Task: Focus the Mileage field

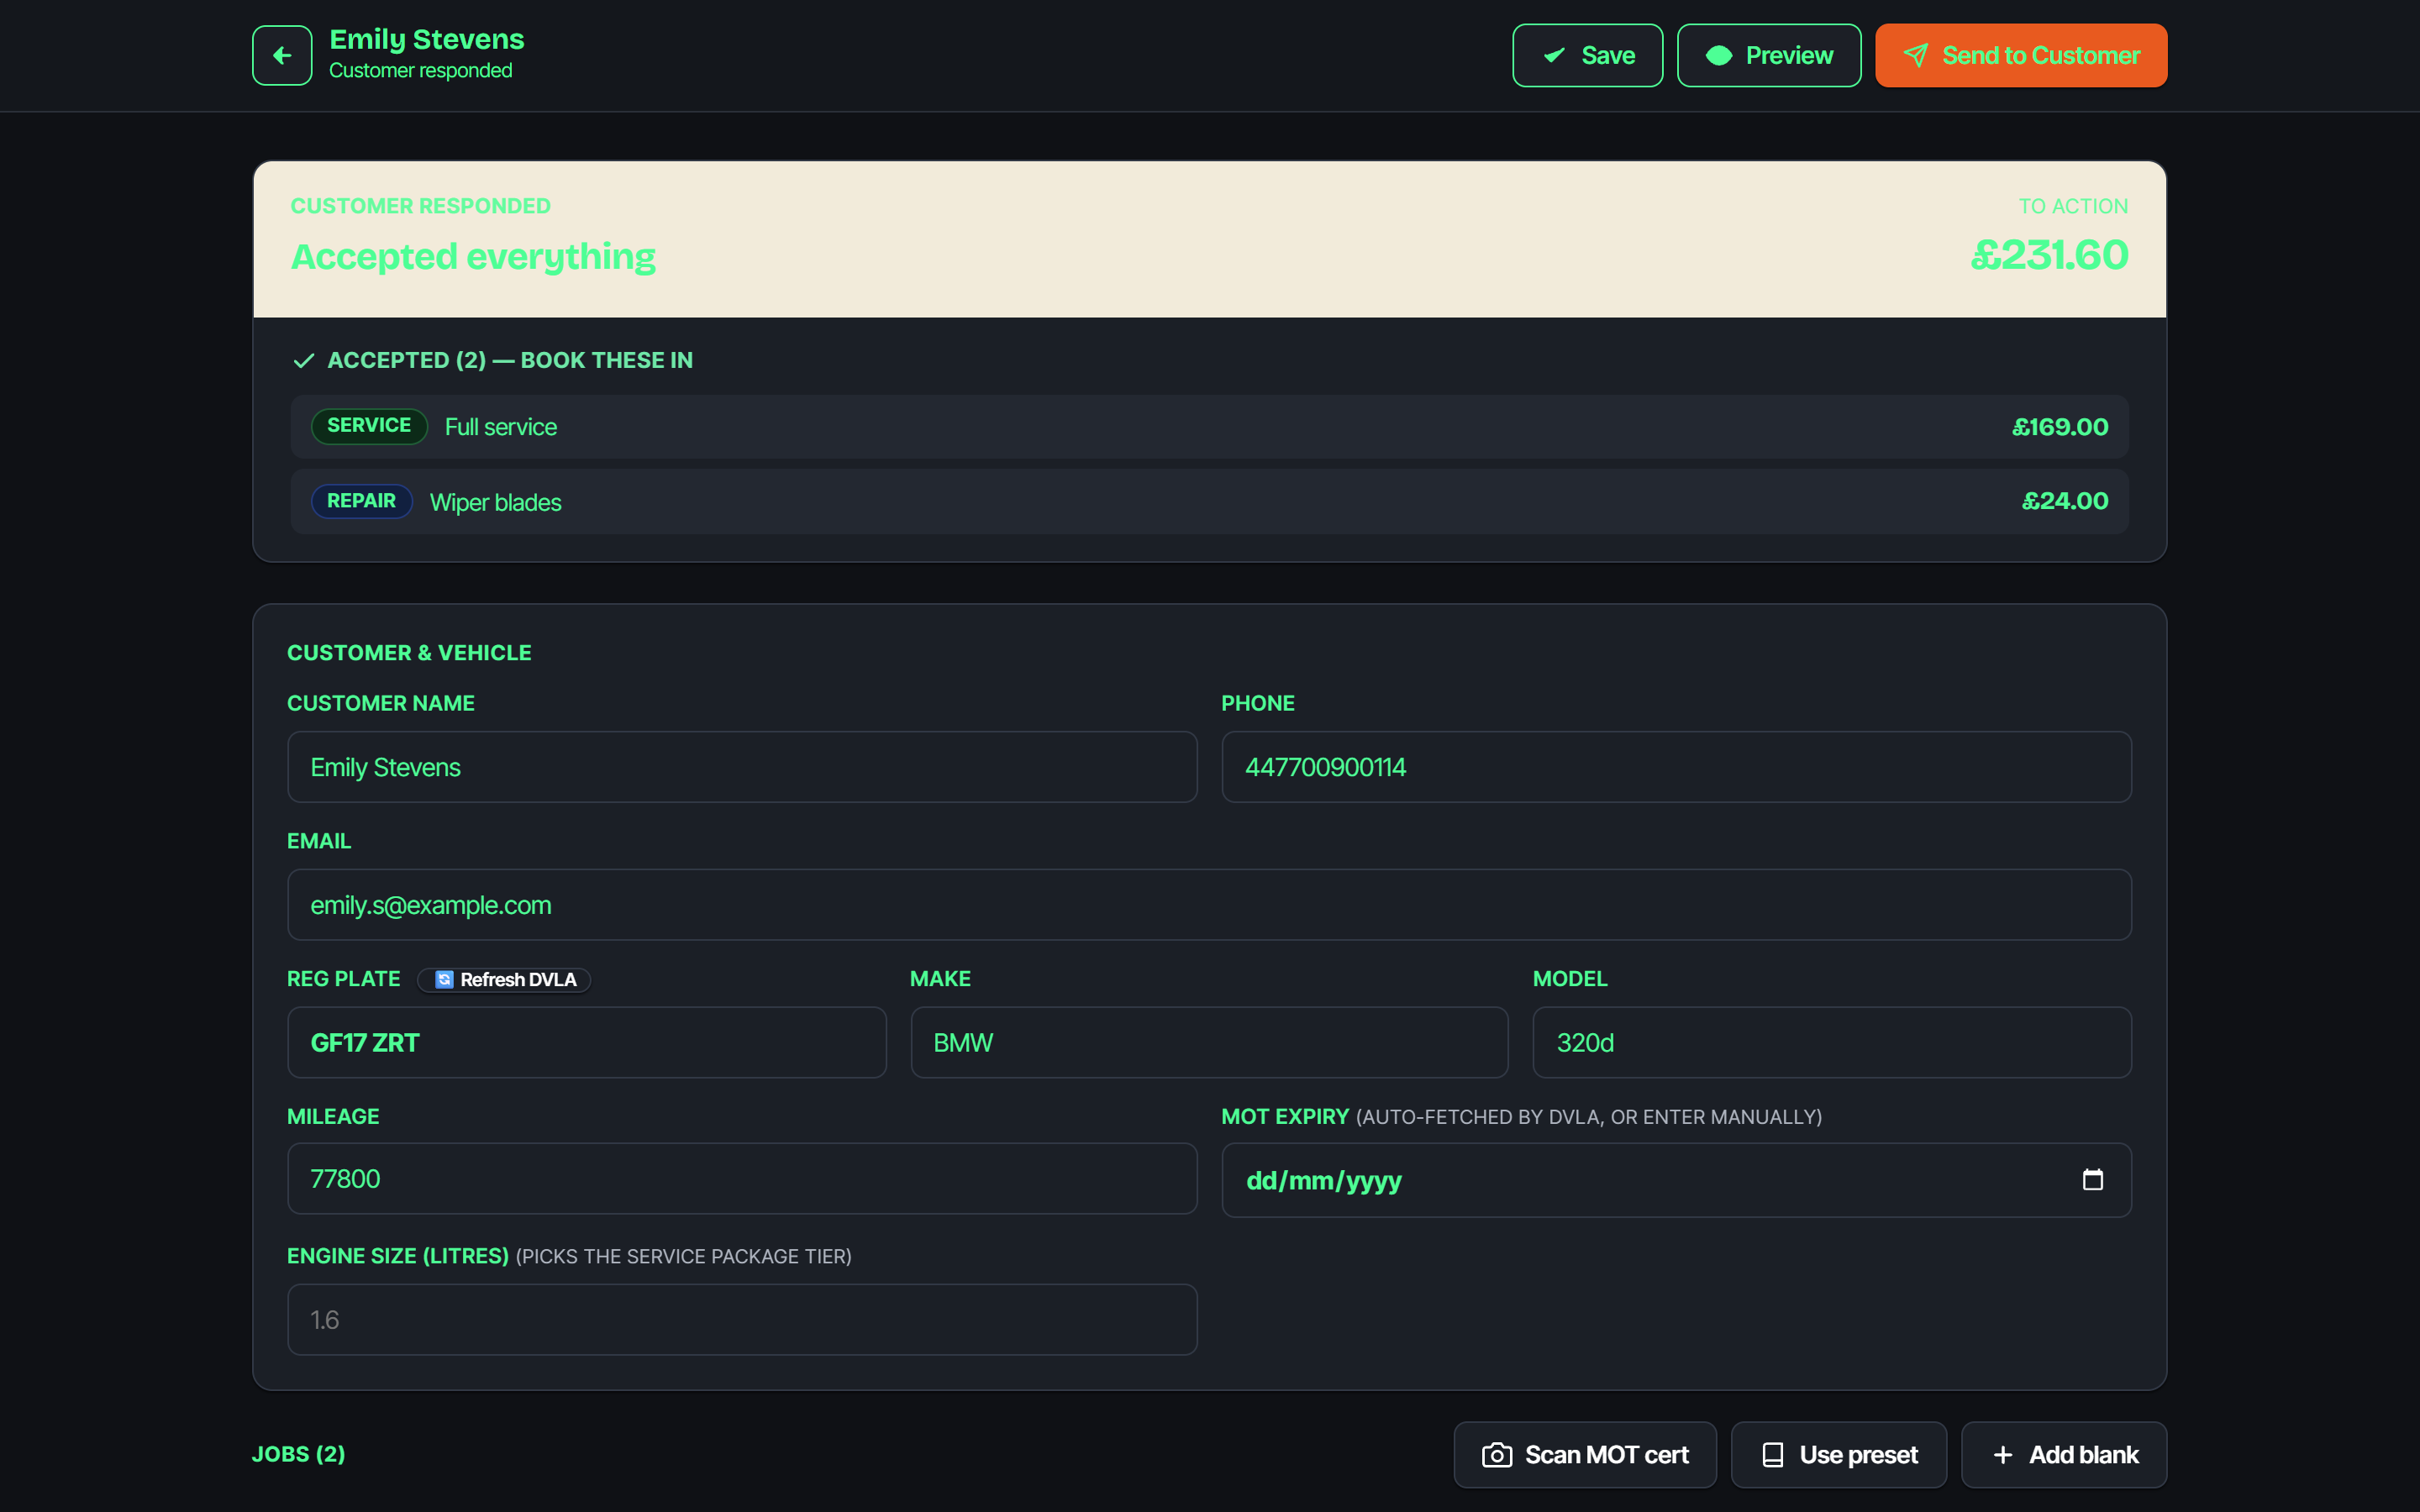Action: tap(742, 1179)
